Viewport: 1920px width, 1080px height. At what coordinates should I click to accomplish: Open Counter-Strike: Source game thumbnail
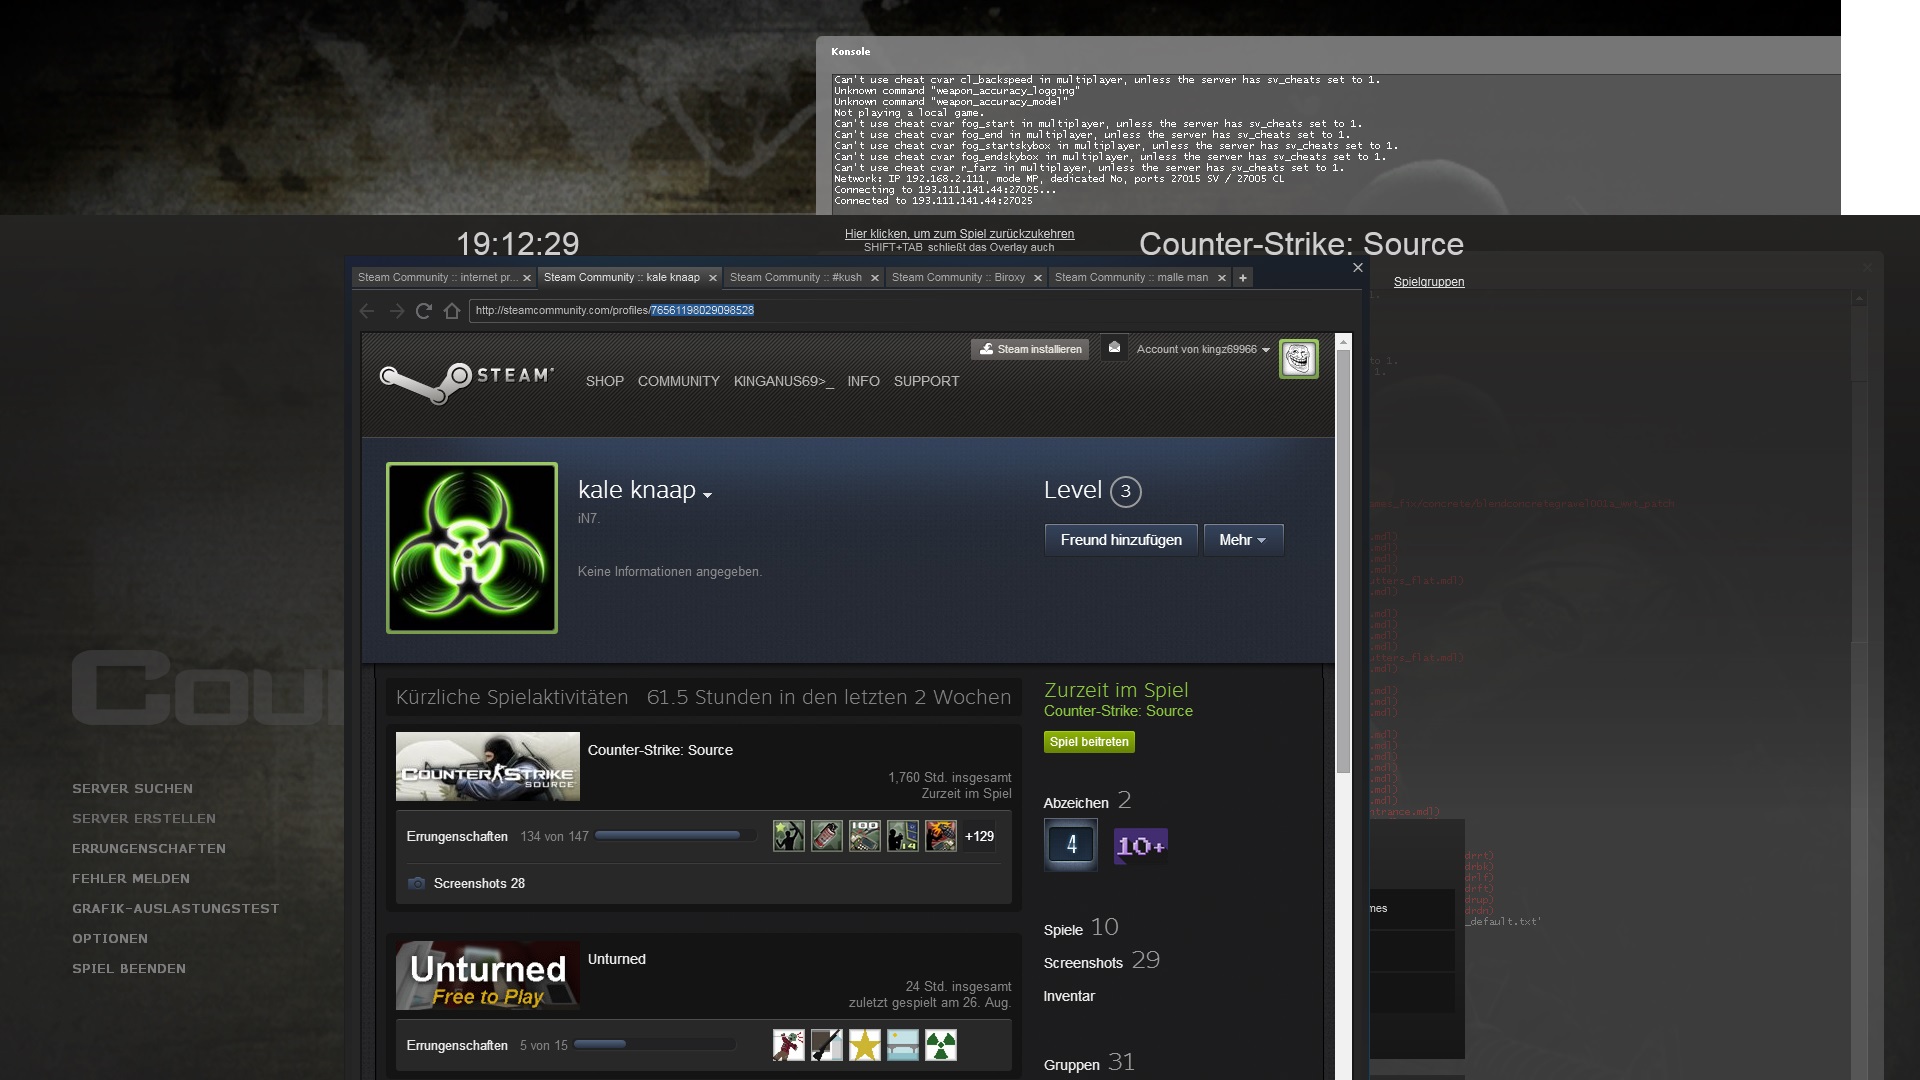[488, 767]
